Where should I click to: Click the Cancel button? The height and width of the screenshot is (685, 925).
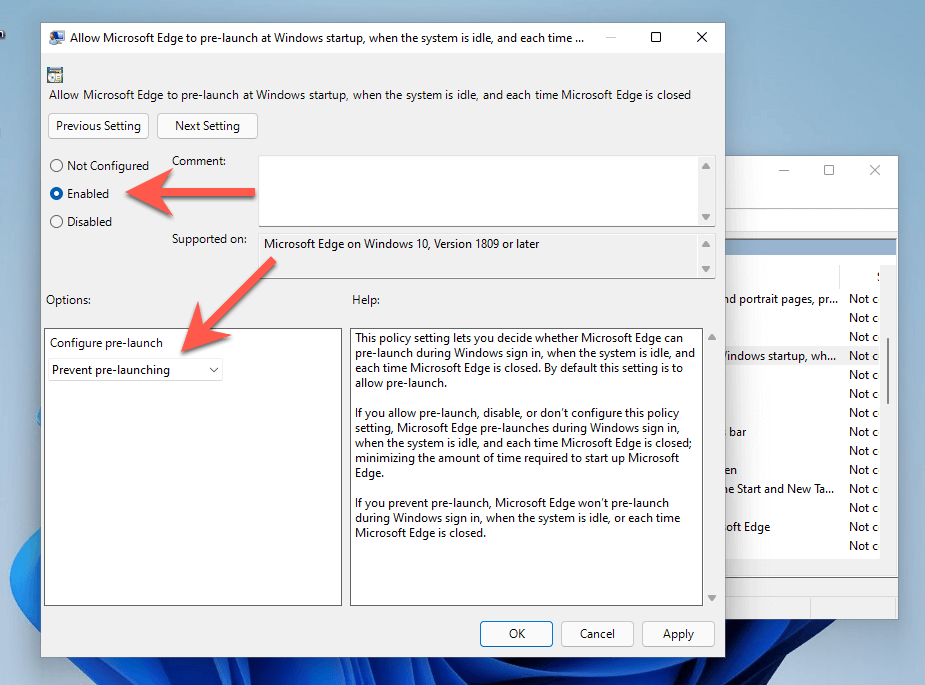[x=597, y=634]
